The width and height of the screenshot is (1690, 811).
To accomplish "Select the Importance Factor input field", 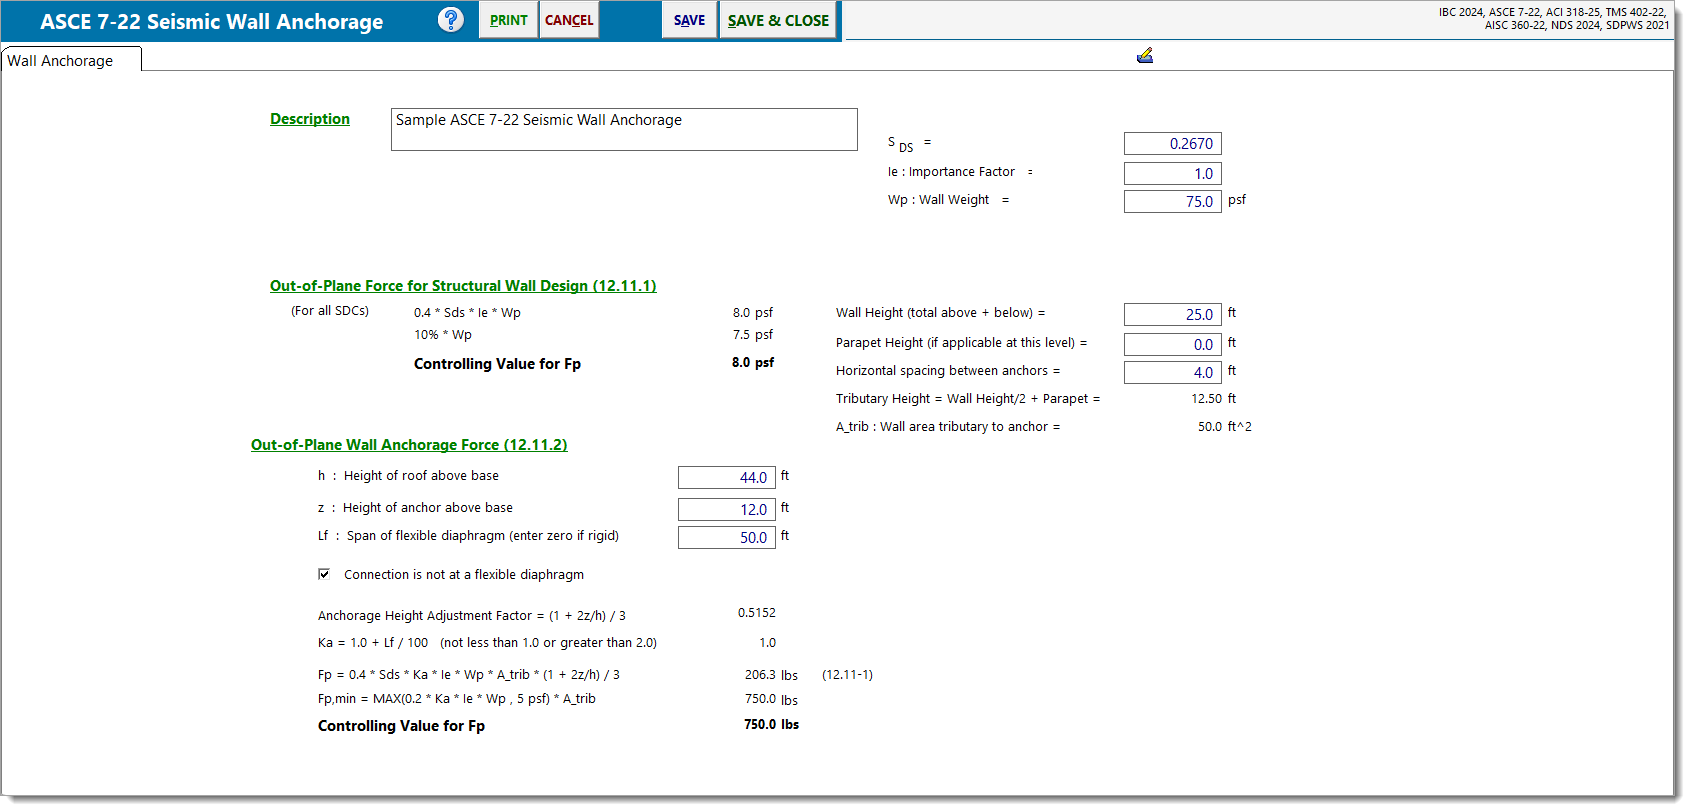I will tap(1173, 174).
